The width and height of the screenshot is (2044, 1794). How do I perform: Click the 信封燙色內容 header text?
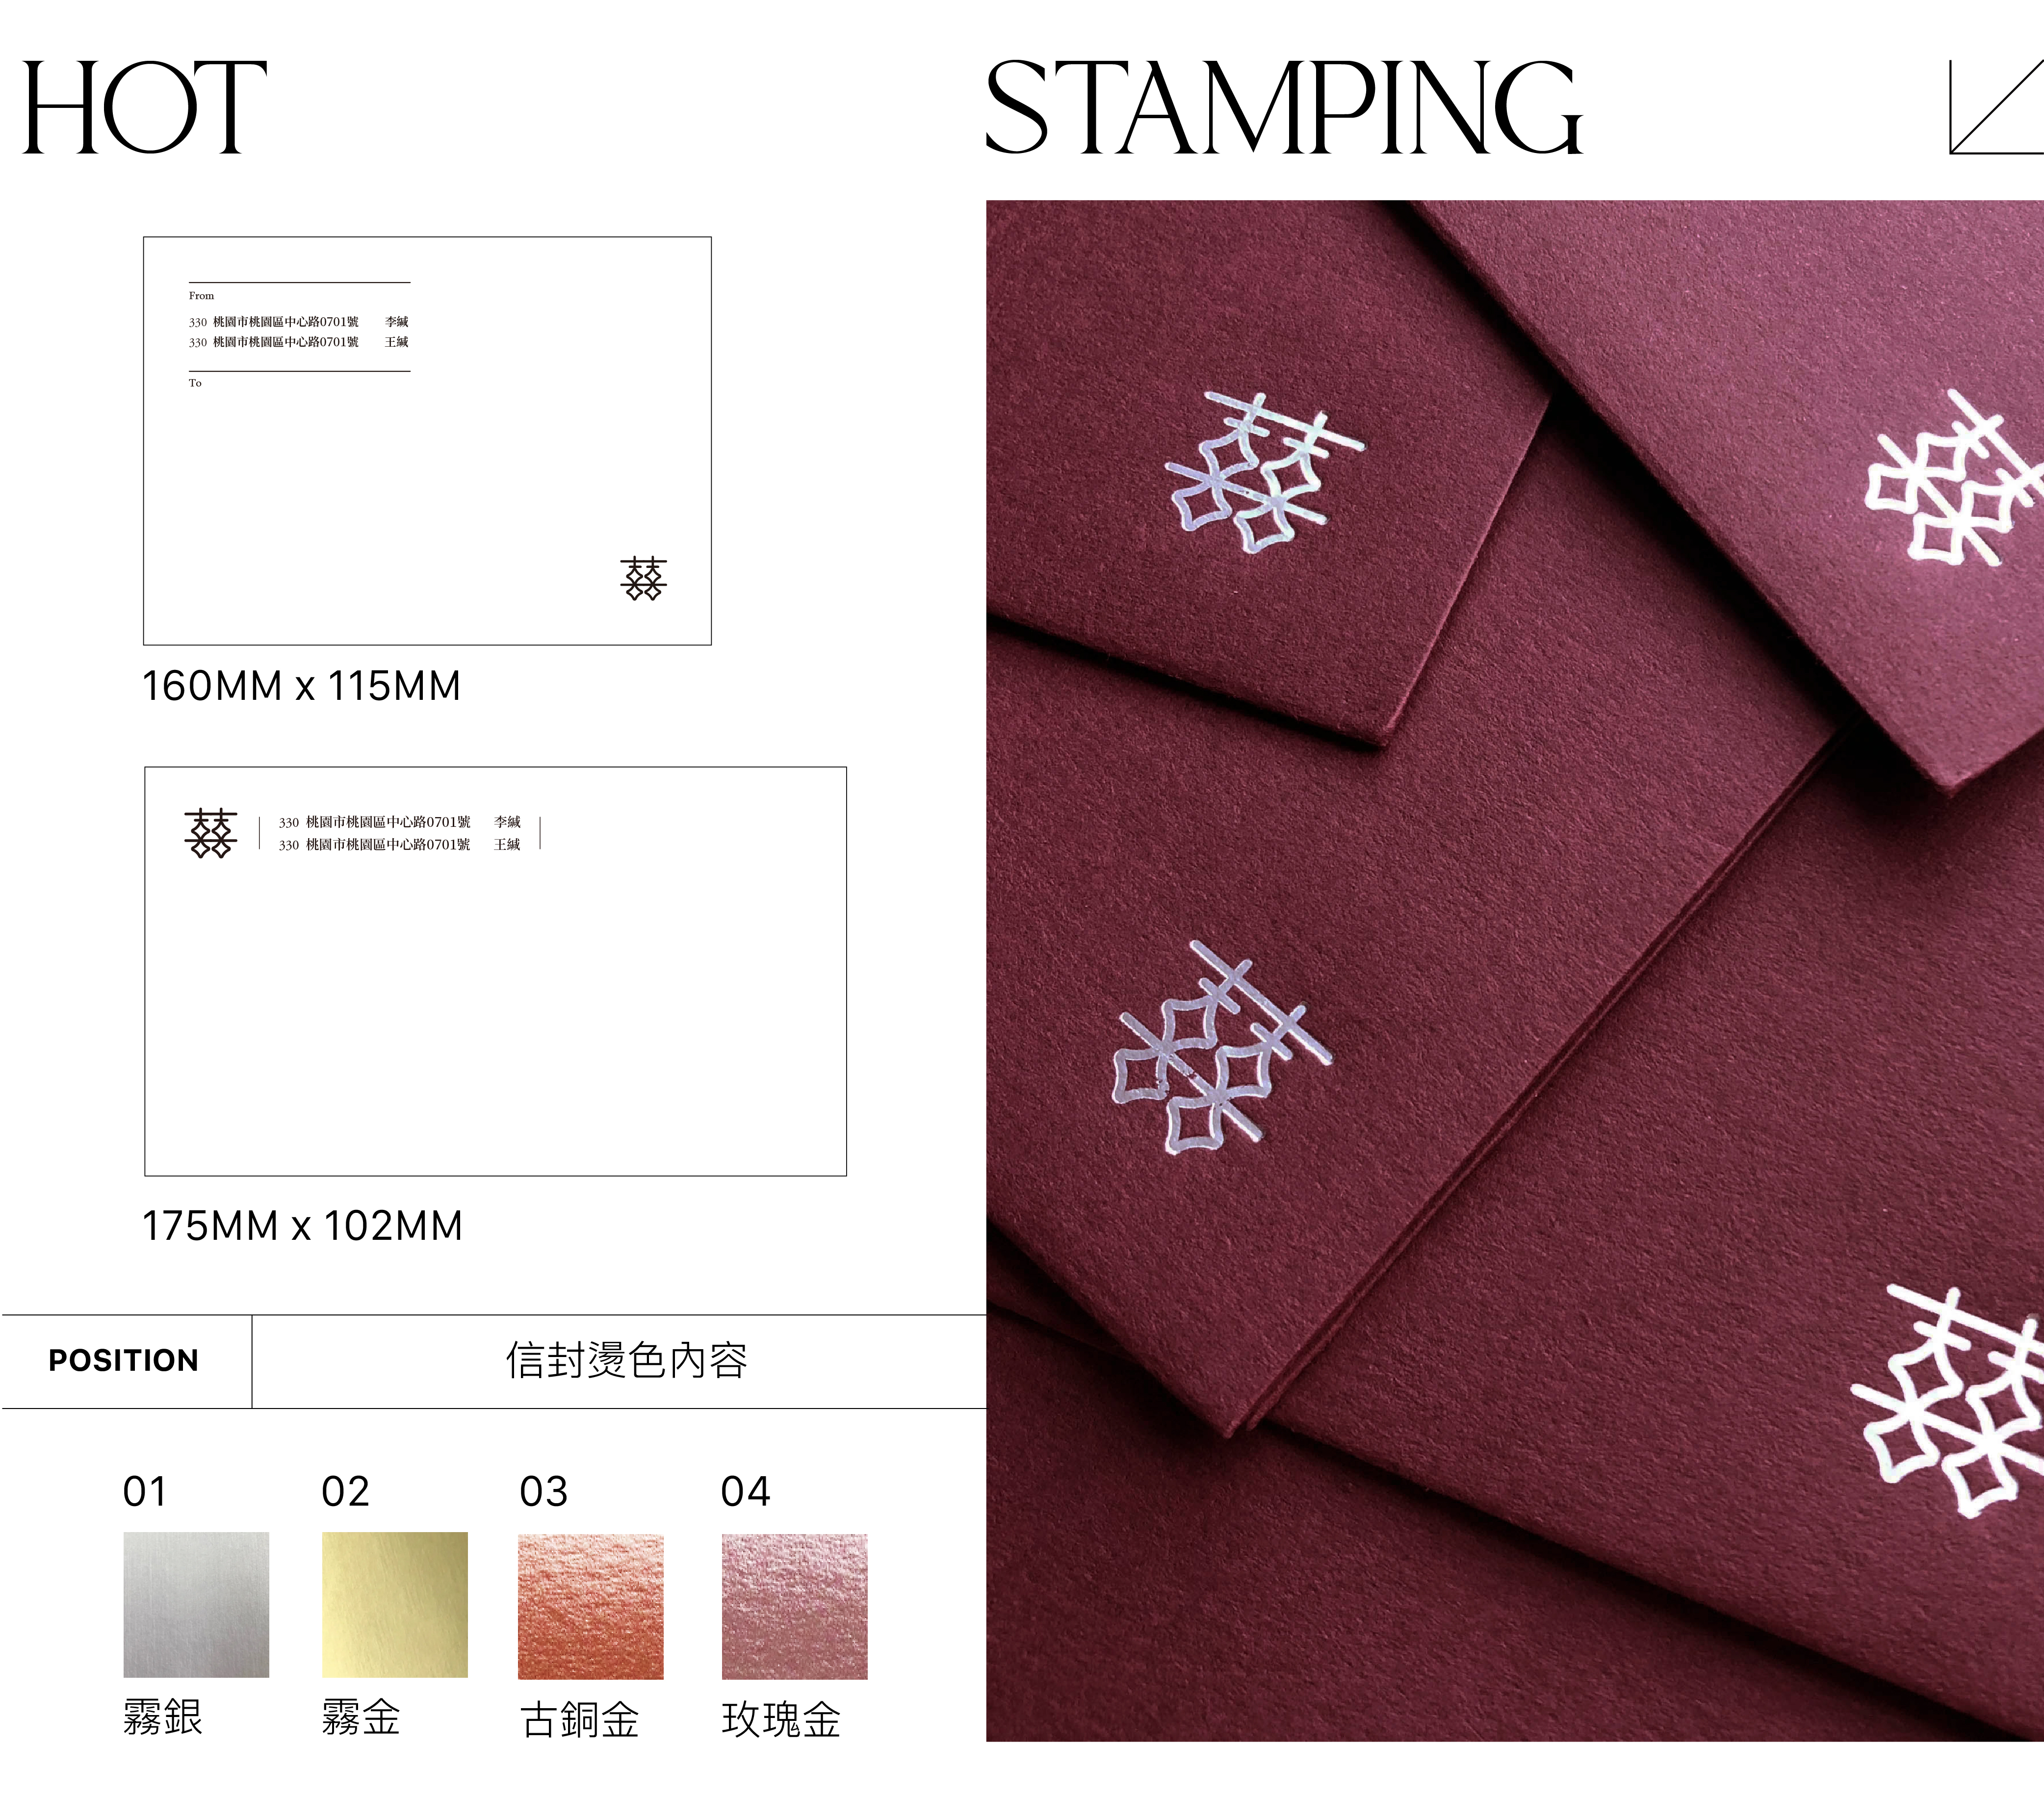(626, 1360)
